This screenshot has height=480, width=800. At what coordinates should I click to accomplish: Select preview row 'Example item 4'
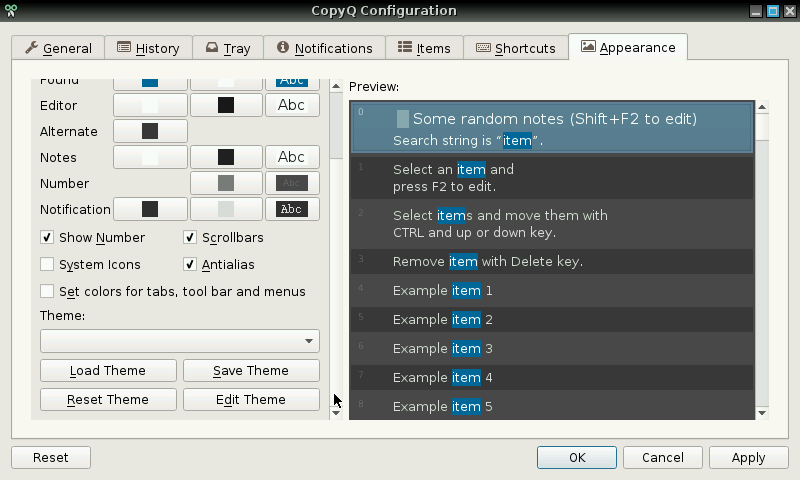point(552,378)
